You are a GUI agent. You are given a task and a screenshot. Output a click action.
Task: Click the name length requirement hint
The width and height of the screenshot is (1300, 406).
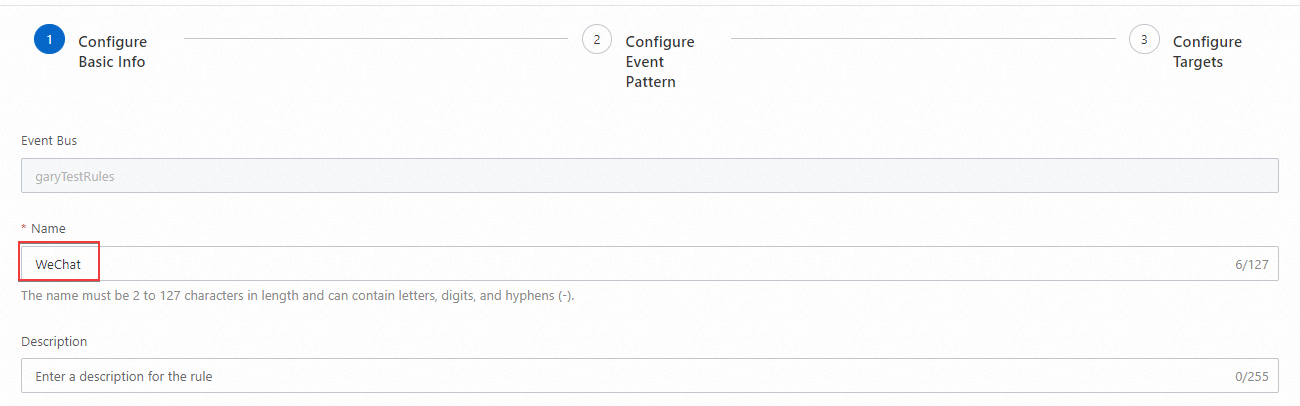pos(297,296)
